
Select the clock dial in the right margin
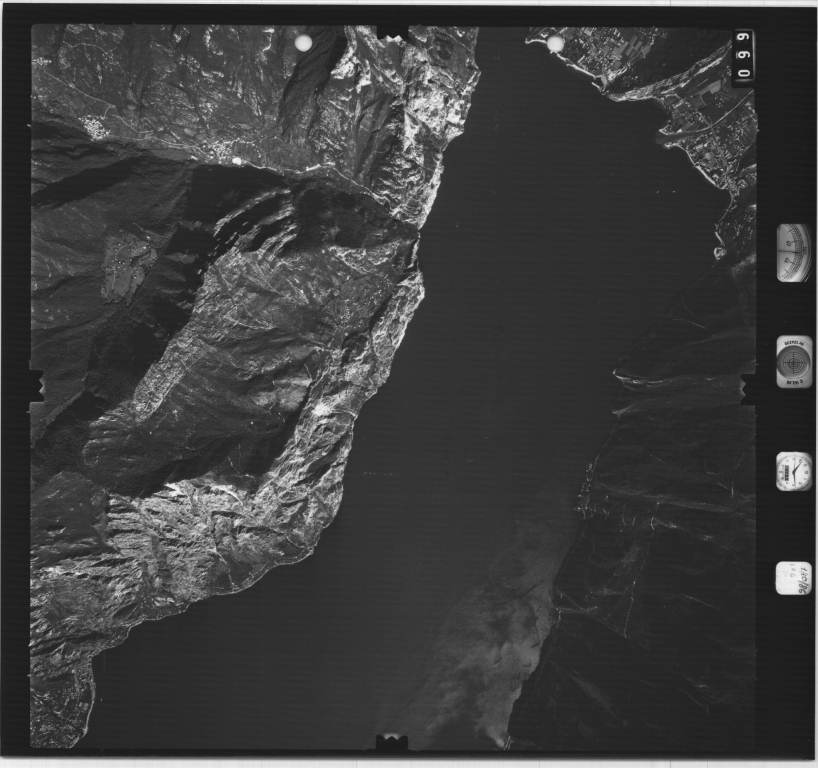pyautogui.click(x=793, y=471)
